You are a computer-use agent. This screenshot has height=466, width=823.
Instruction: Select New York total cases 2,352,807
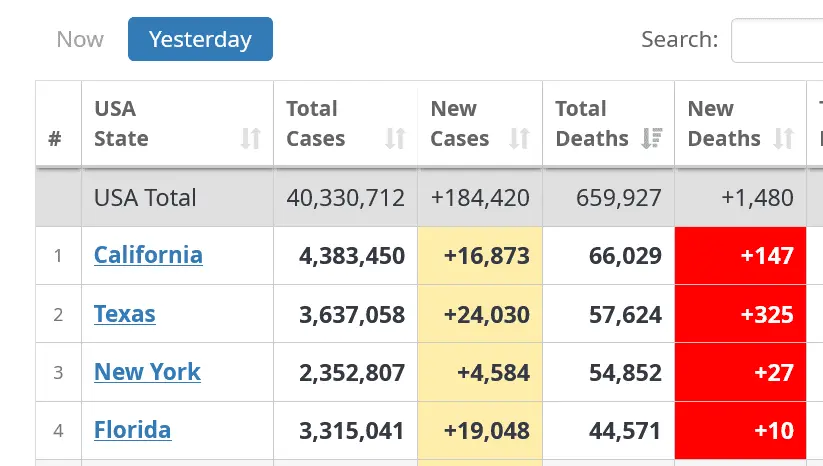[352, 373]
